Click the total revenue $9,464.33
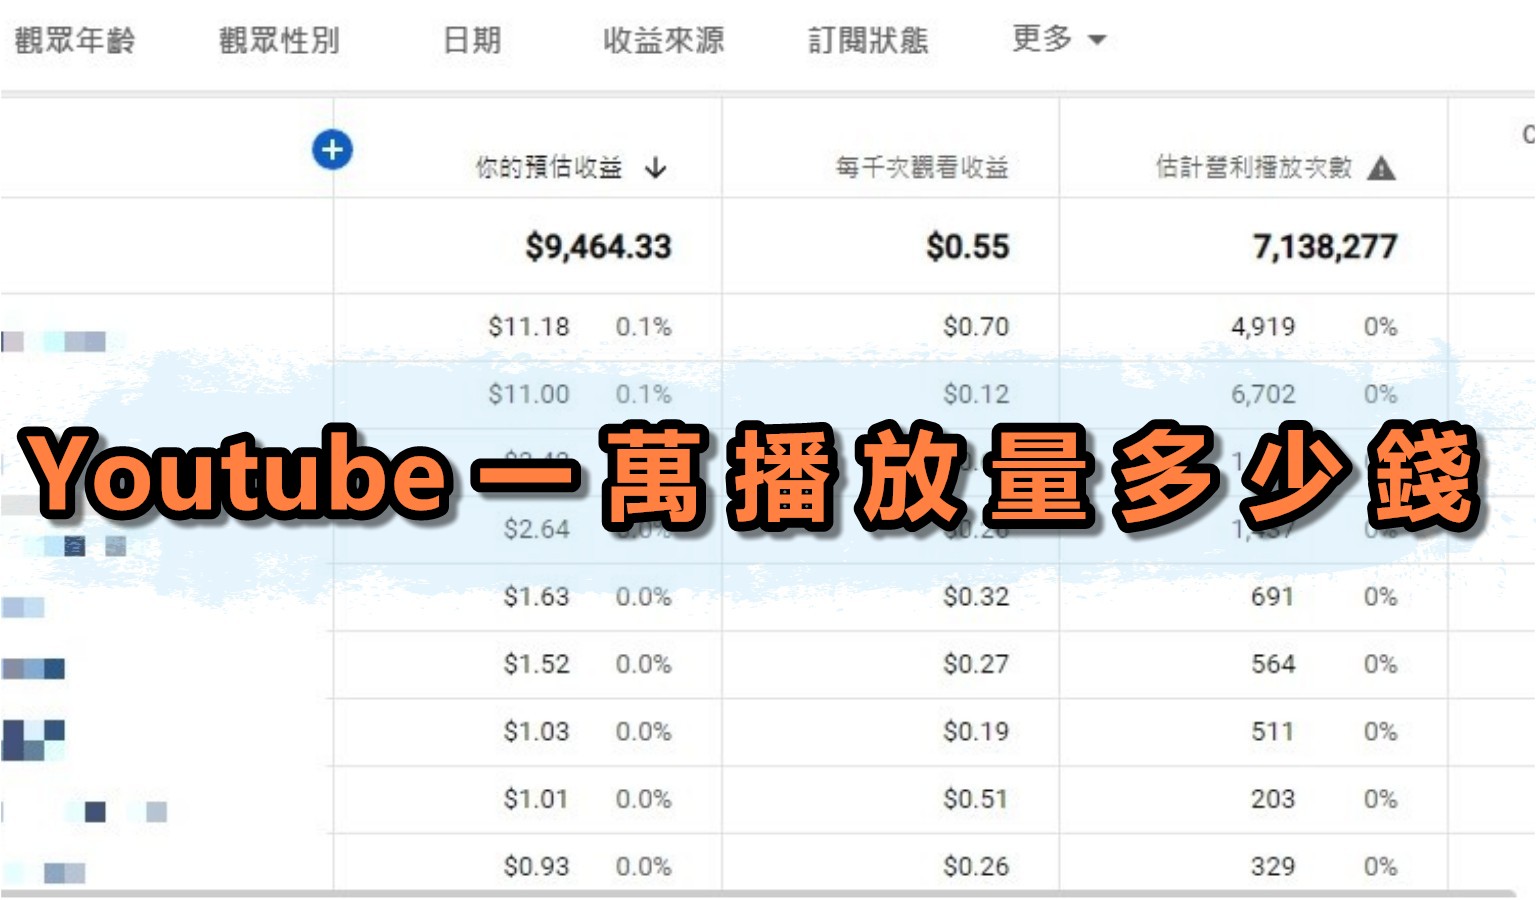This screenshot has width=1536, height=900. 598,246
